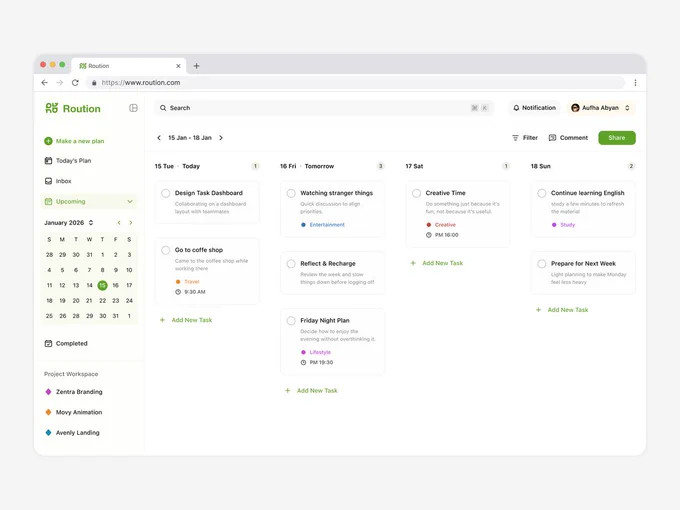
Task: Open Avenly Landing project
Action: click(73, 432)
